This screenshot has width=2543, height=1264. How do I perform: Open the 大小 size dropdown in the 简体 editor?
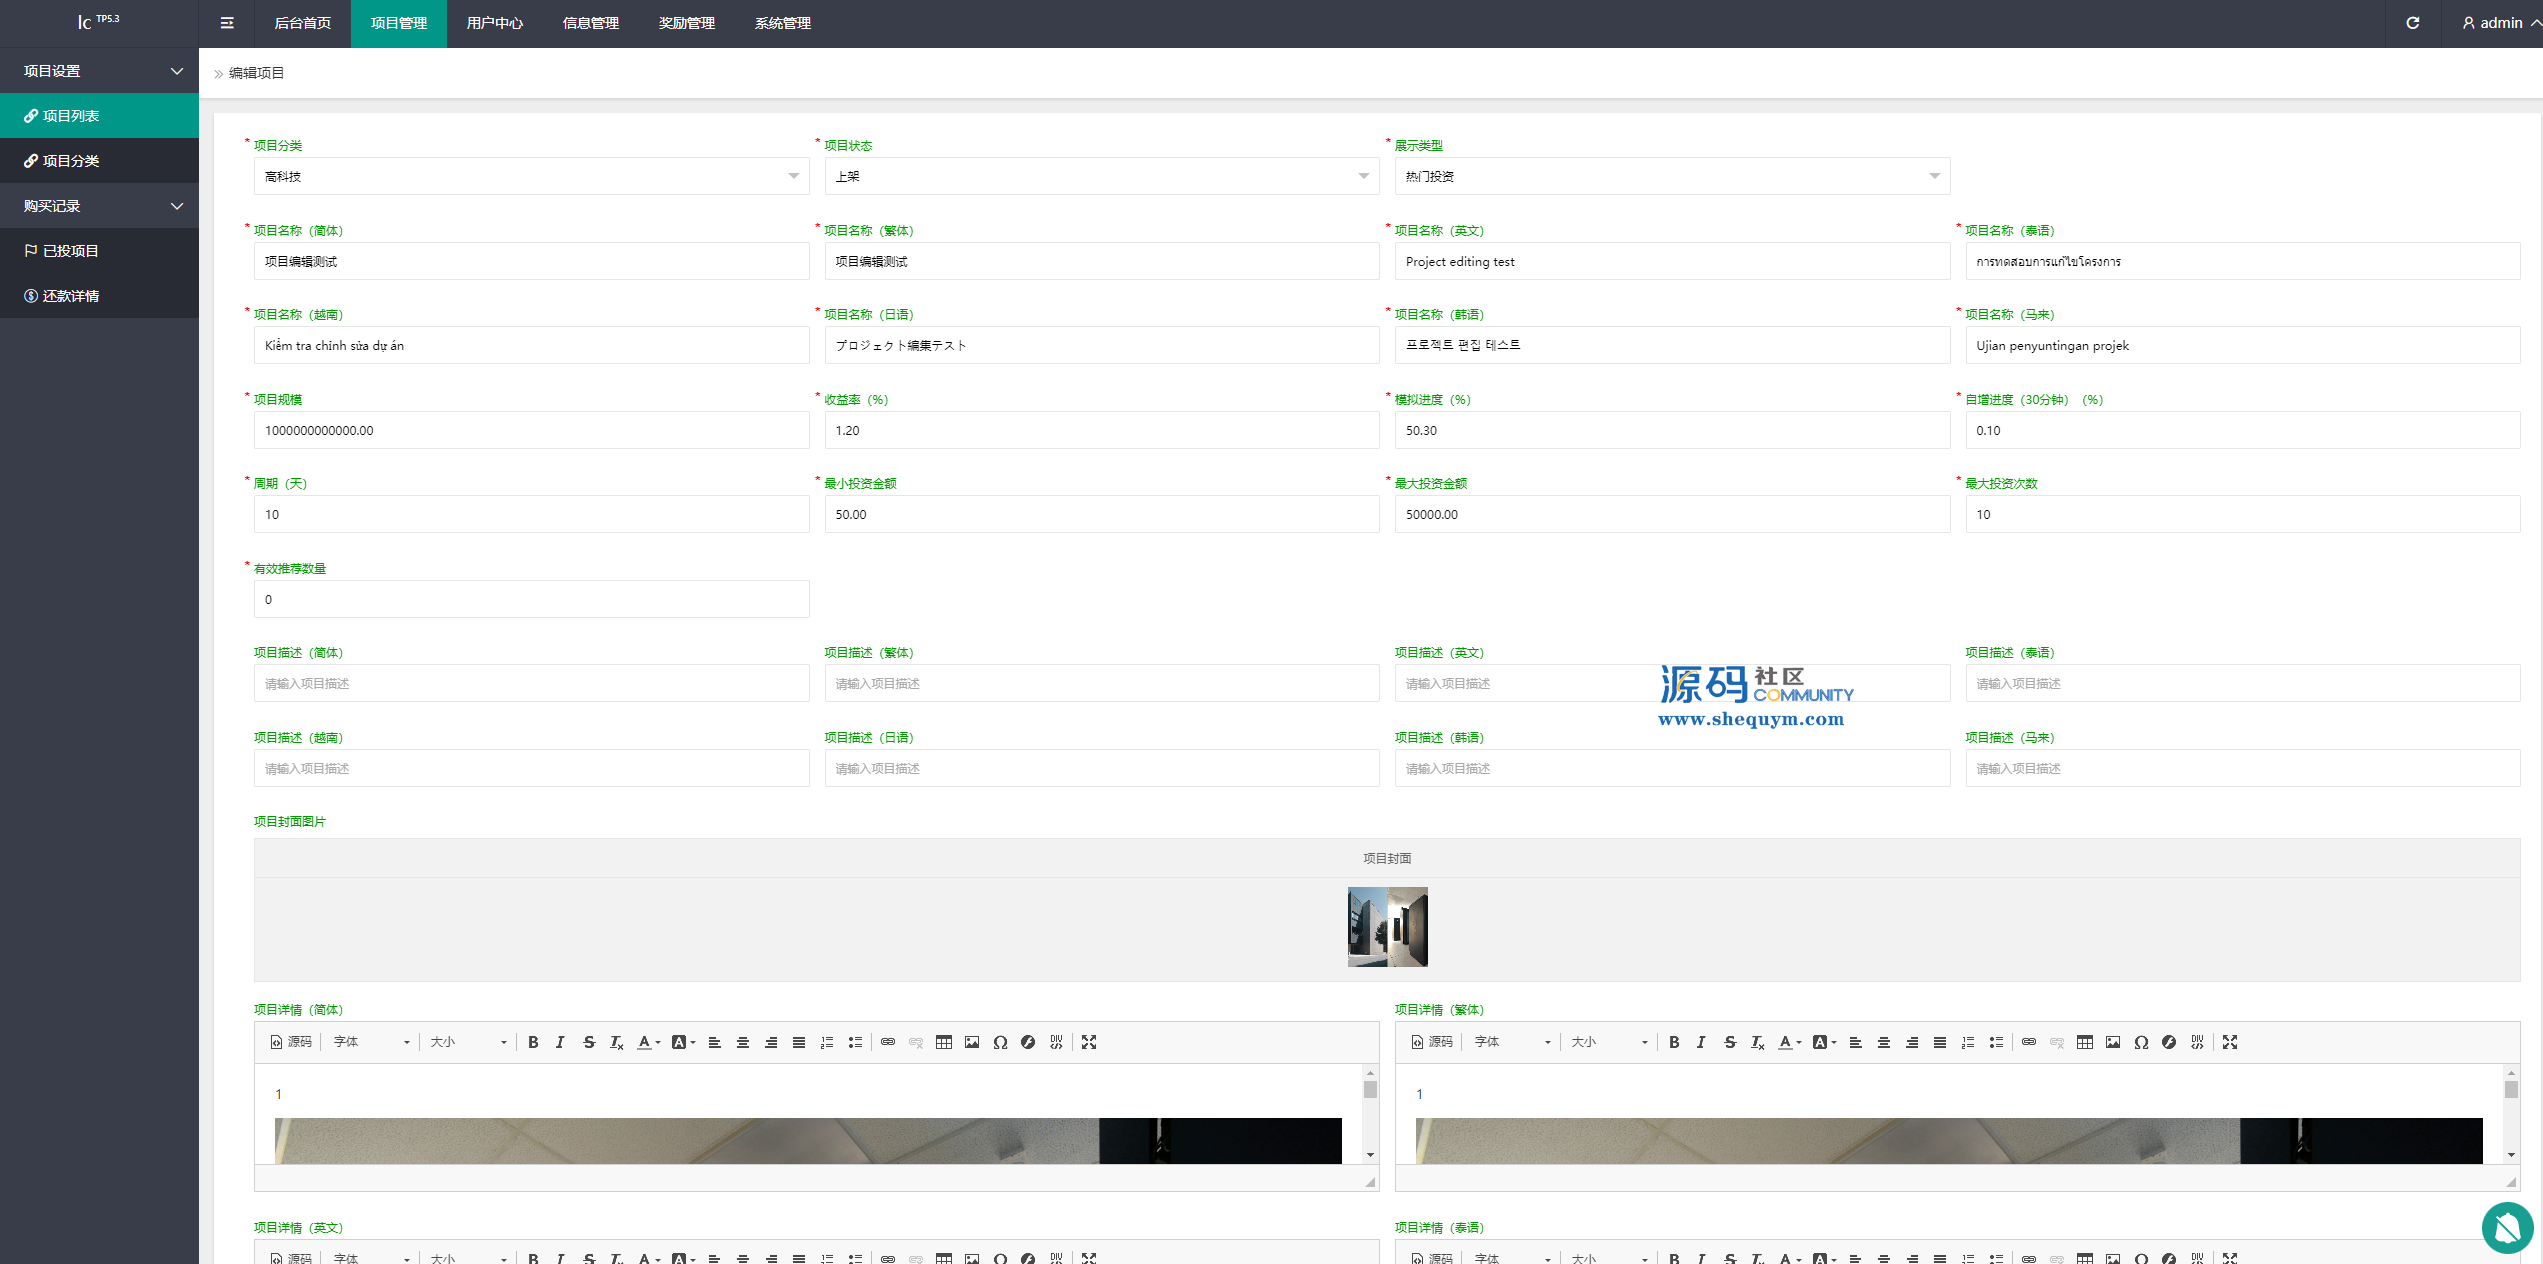click(x=468, y=1042)
